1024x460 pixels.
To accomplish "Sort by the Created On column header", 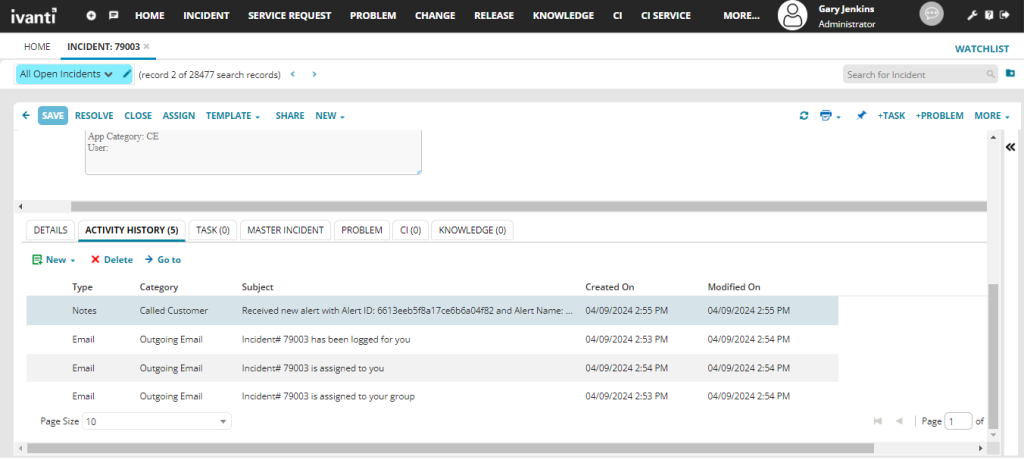I will [x=609, y=287].
